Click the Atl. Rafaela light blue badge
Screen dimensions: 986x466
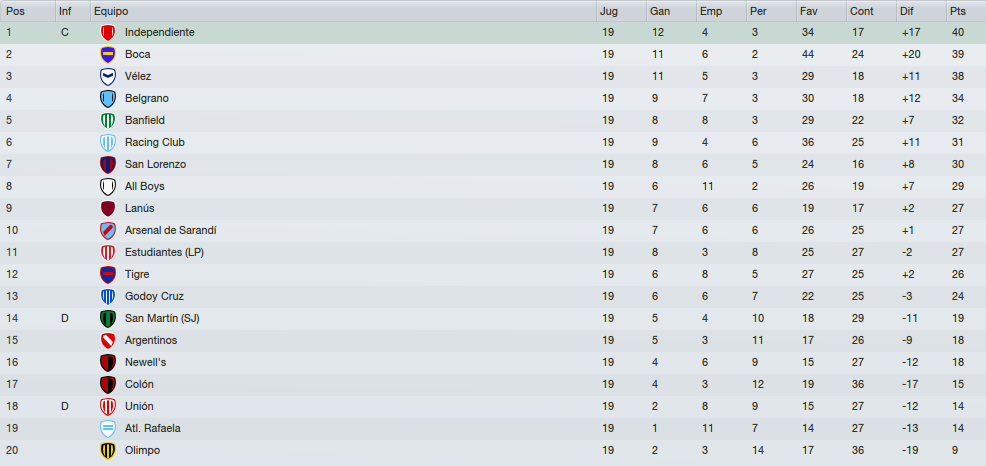108,429
